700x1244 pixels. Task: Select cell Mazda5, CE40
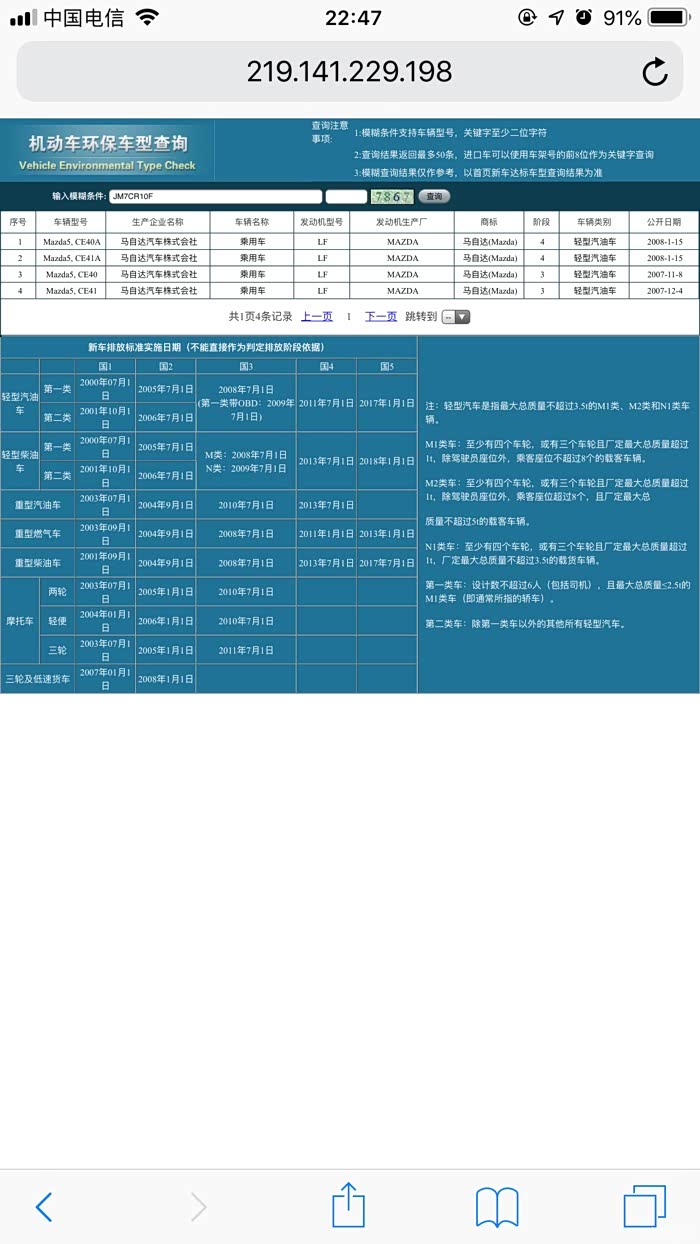coord(71,274)
